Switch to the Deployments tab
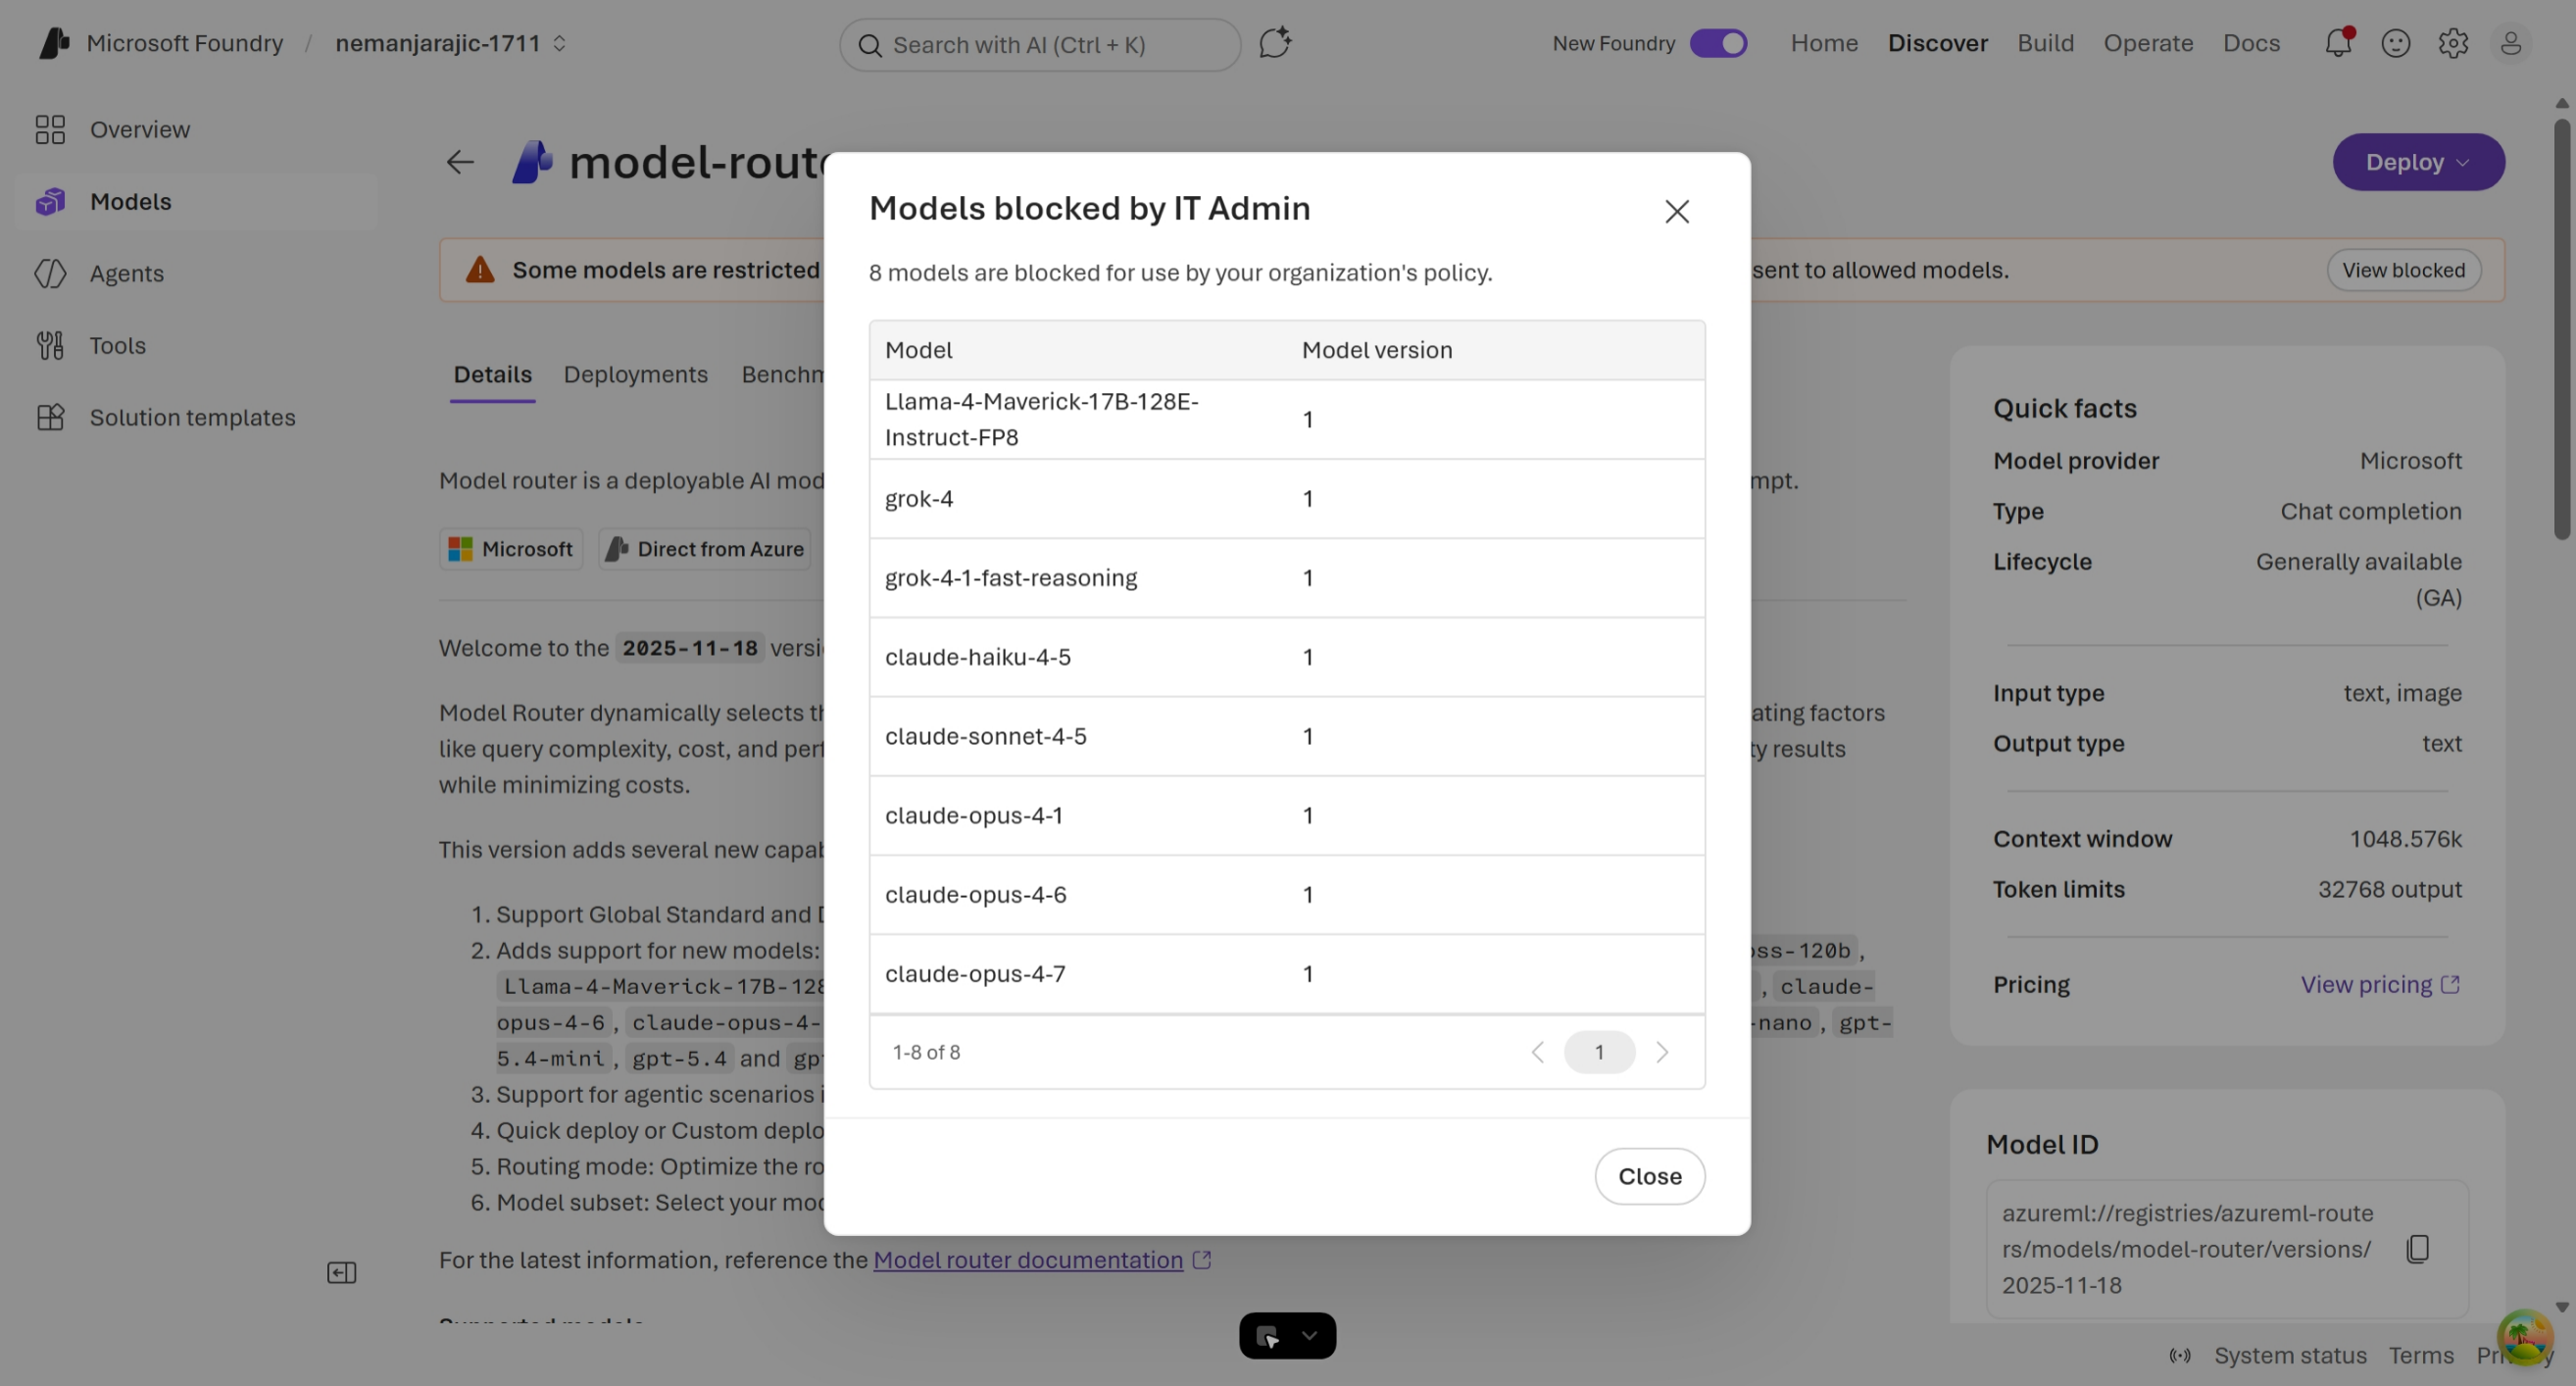The width and height of the screenshot is (2576, 1386). 636,374
